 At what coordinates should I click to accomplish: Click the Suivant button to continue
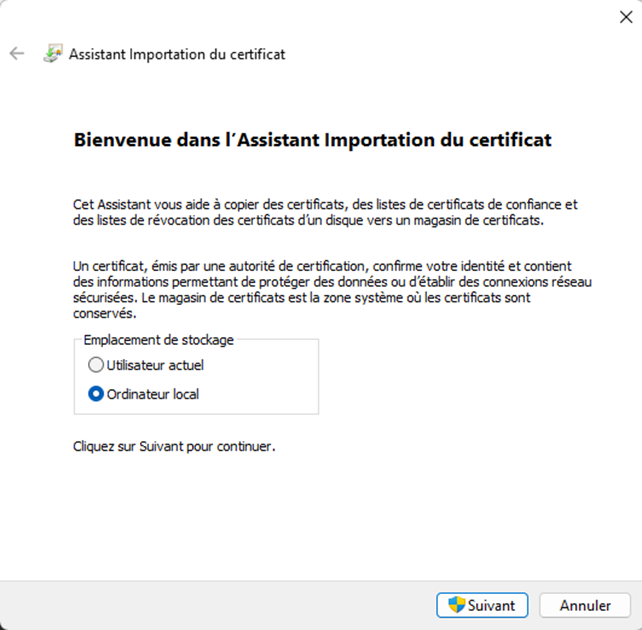point(482,605)
